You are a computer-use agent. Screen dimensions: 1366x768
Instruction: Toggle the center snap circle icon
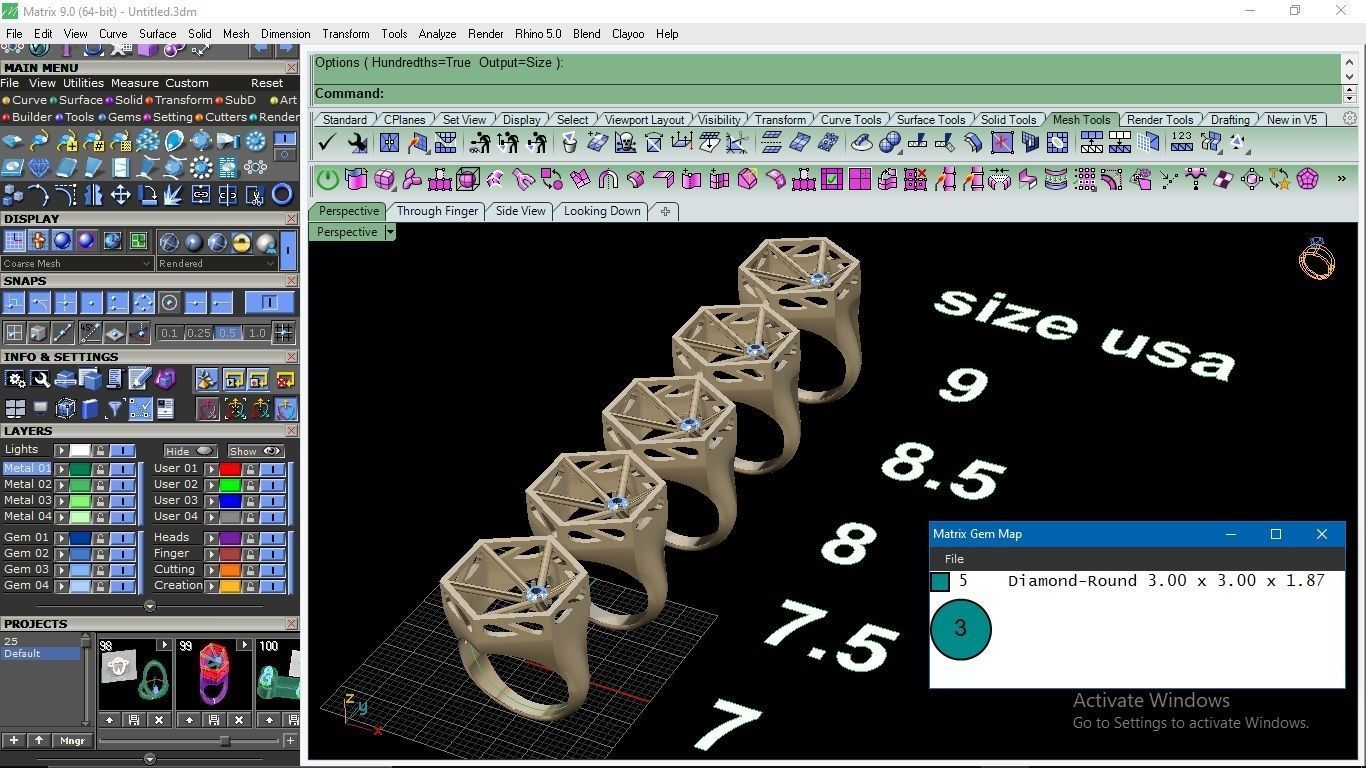click(169, 302)
